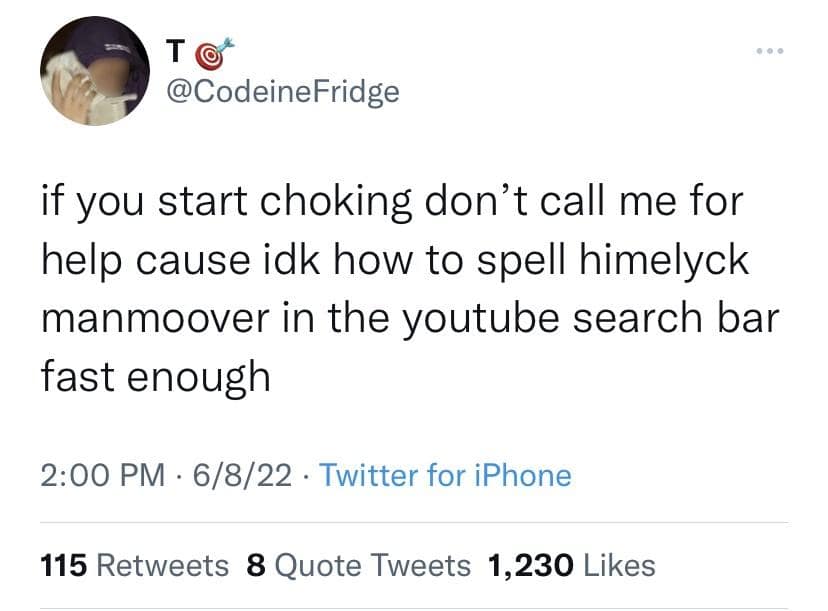Click the 1,230 likes count number
The width and height of the screenshot is (828, 611).
(529, 566)
